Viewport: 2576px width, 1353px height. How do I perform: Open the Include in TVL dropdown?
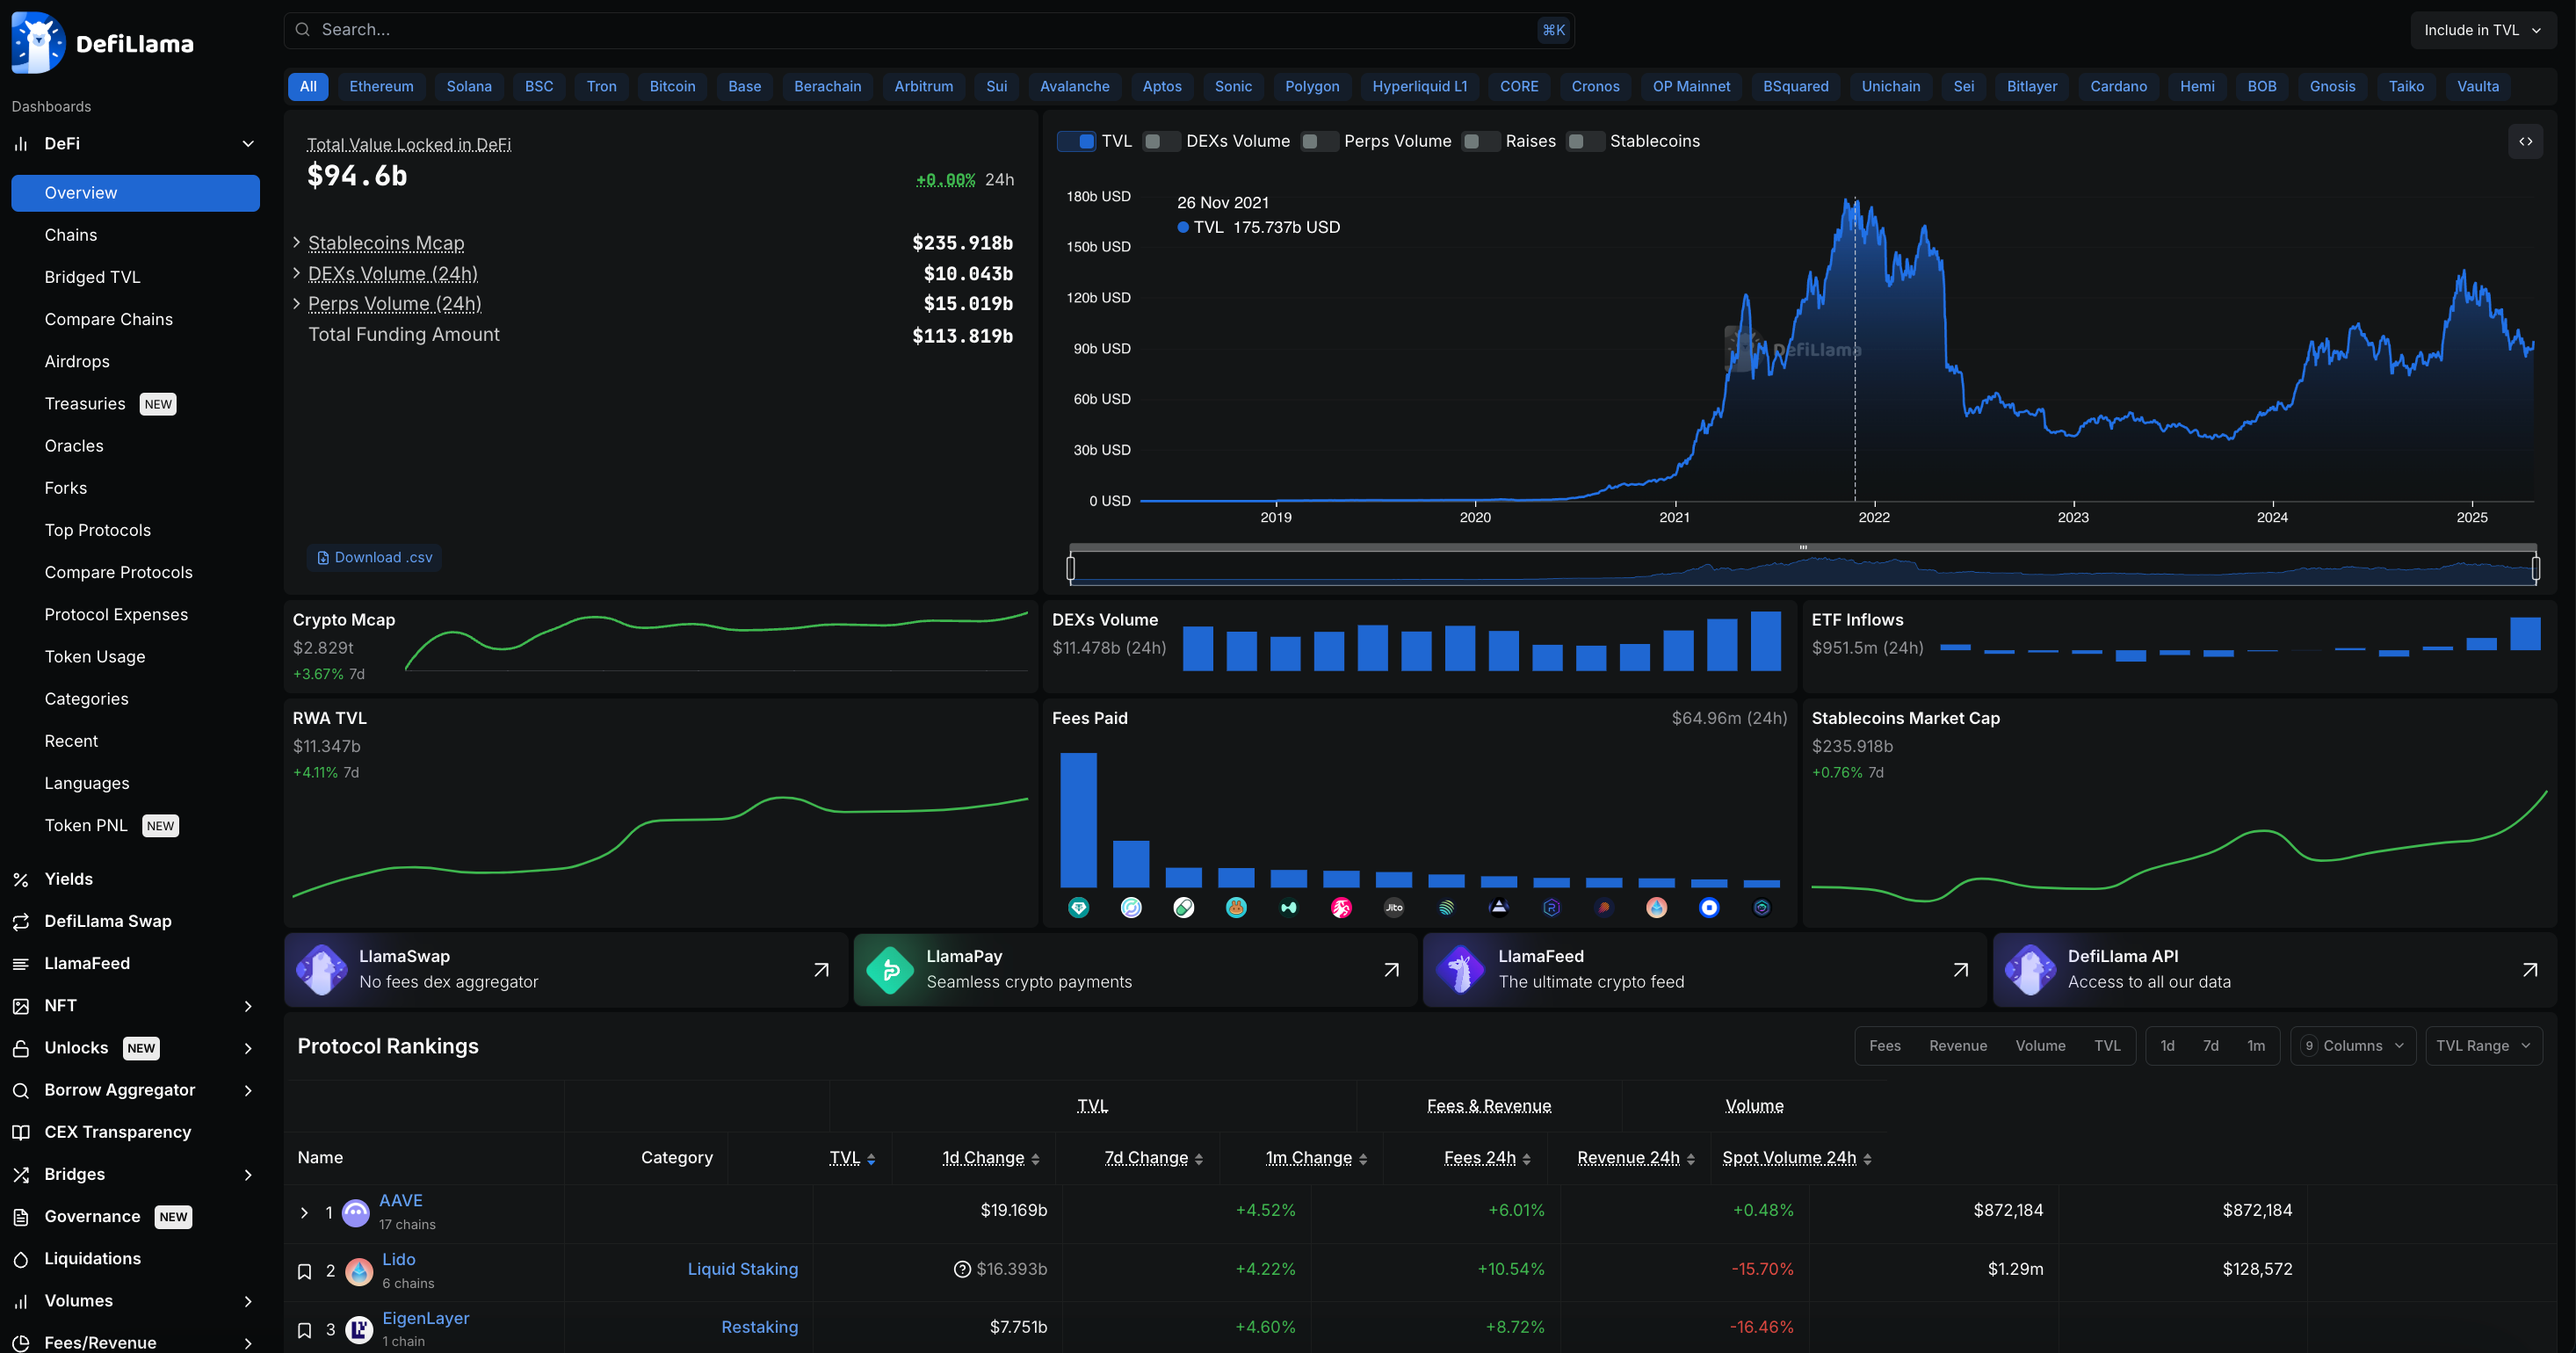pyautogui.click(x=2482, y=30)
